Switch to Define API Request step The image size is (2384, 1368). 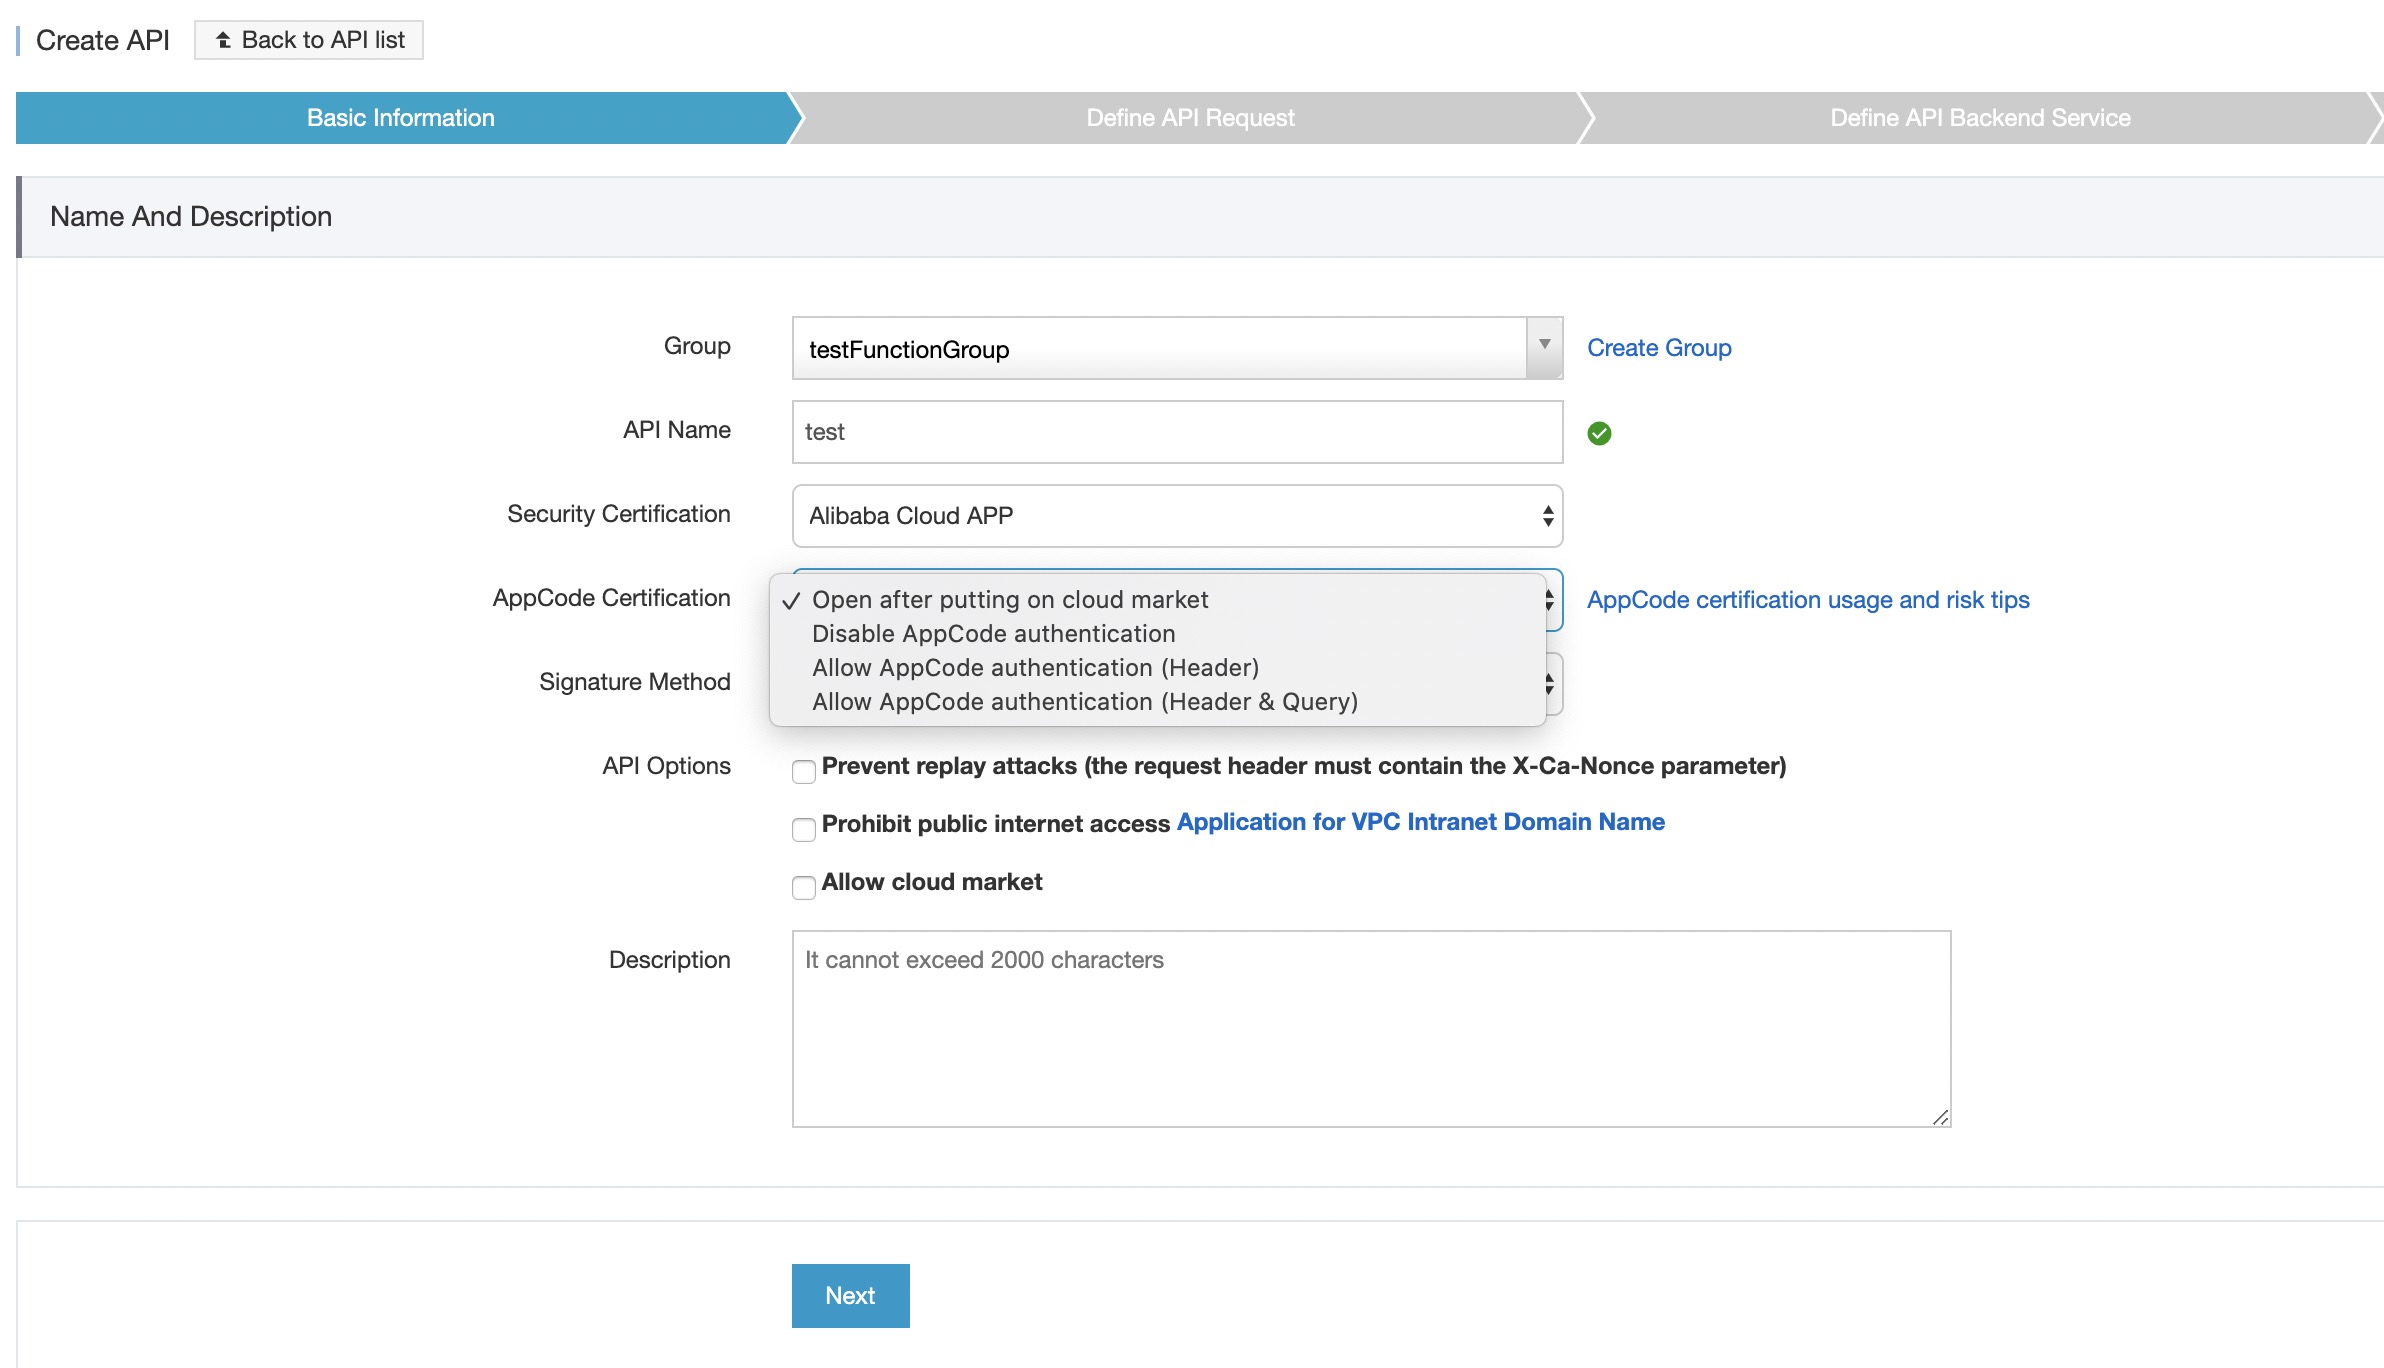click(x=1190, y=118)
